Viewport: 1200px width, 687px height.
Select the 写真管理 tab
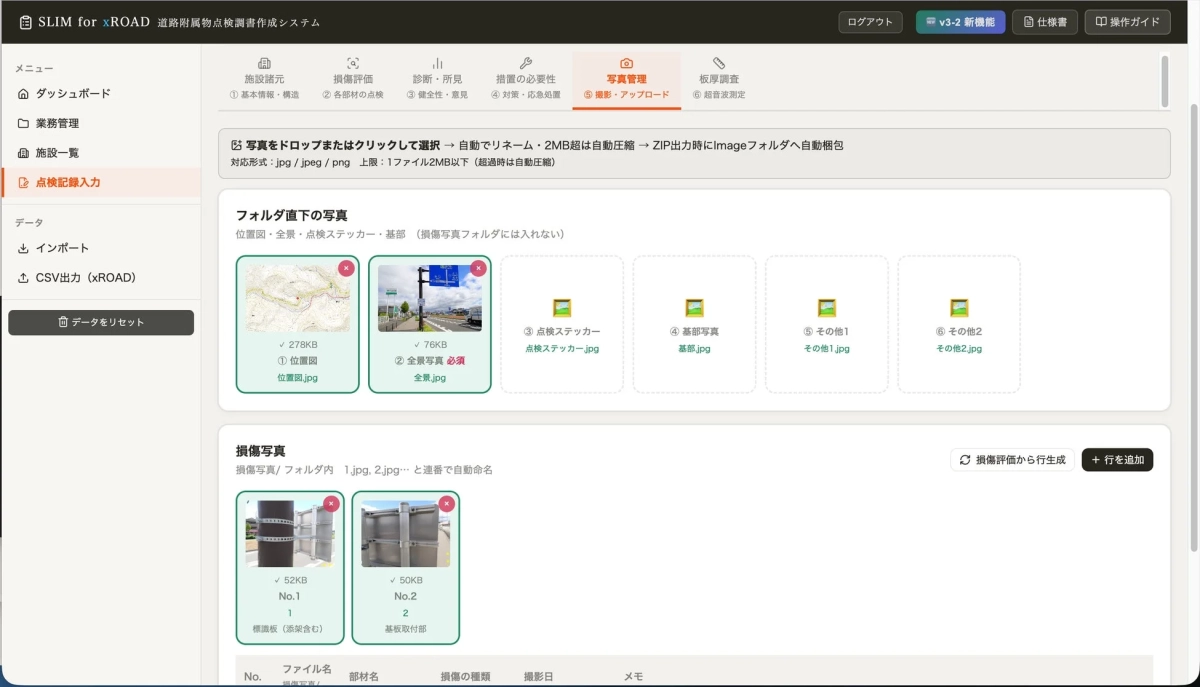point(626,79)
